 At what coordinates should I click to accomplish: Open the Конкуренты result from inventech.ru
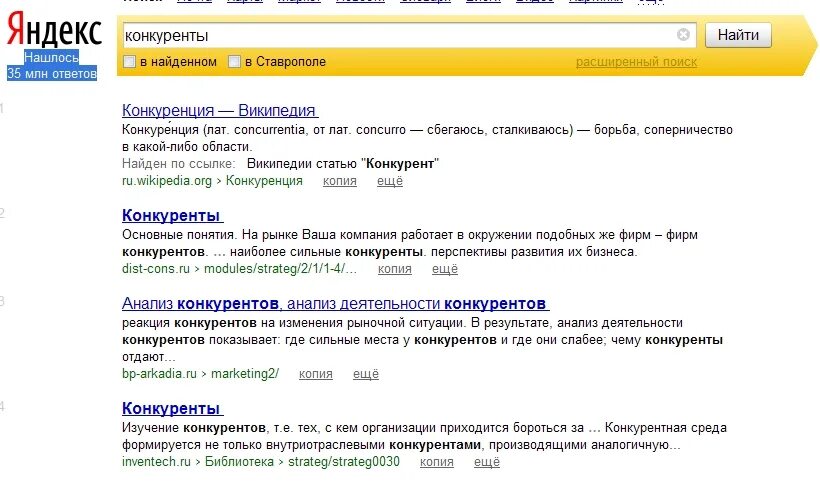click(172, 408)
